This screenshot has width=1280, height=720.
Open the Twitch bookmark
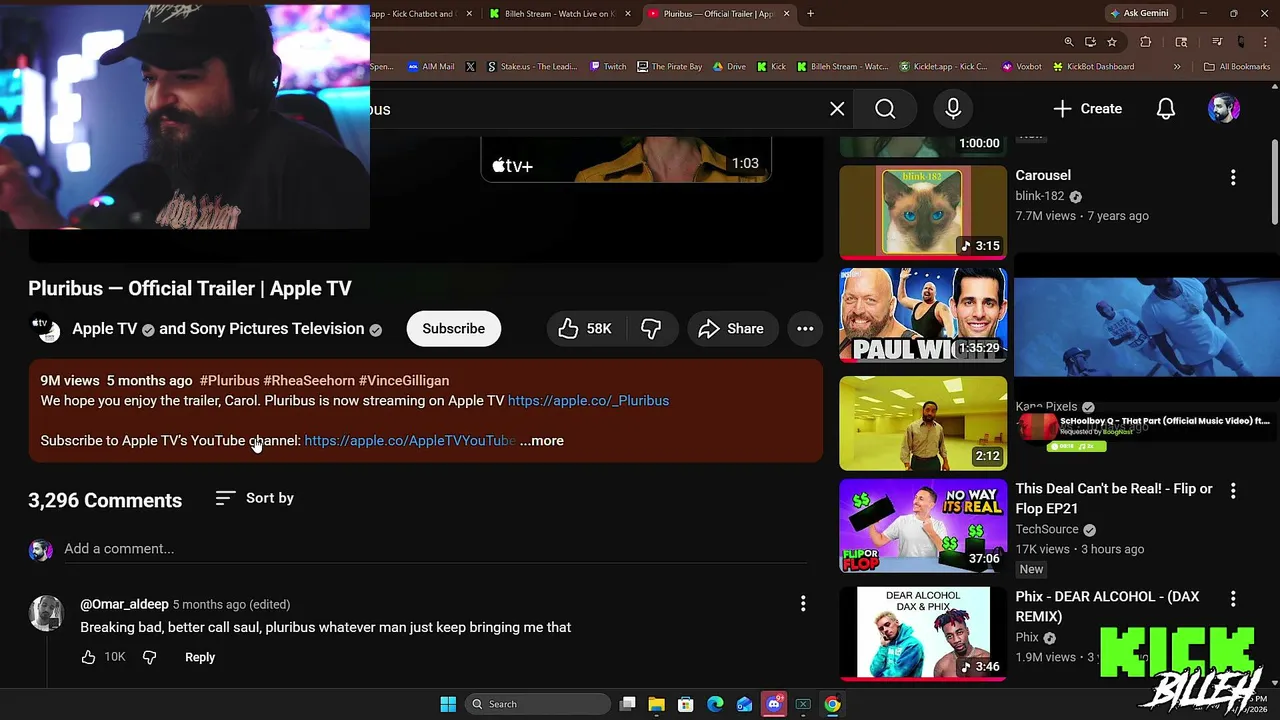tap(608, 67)
